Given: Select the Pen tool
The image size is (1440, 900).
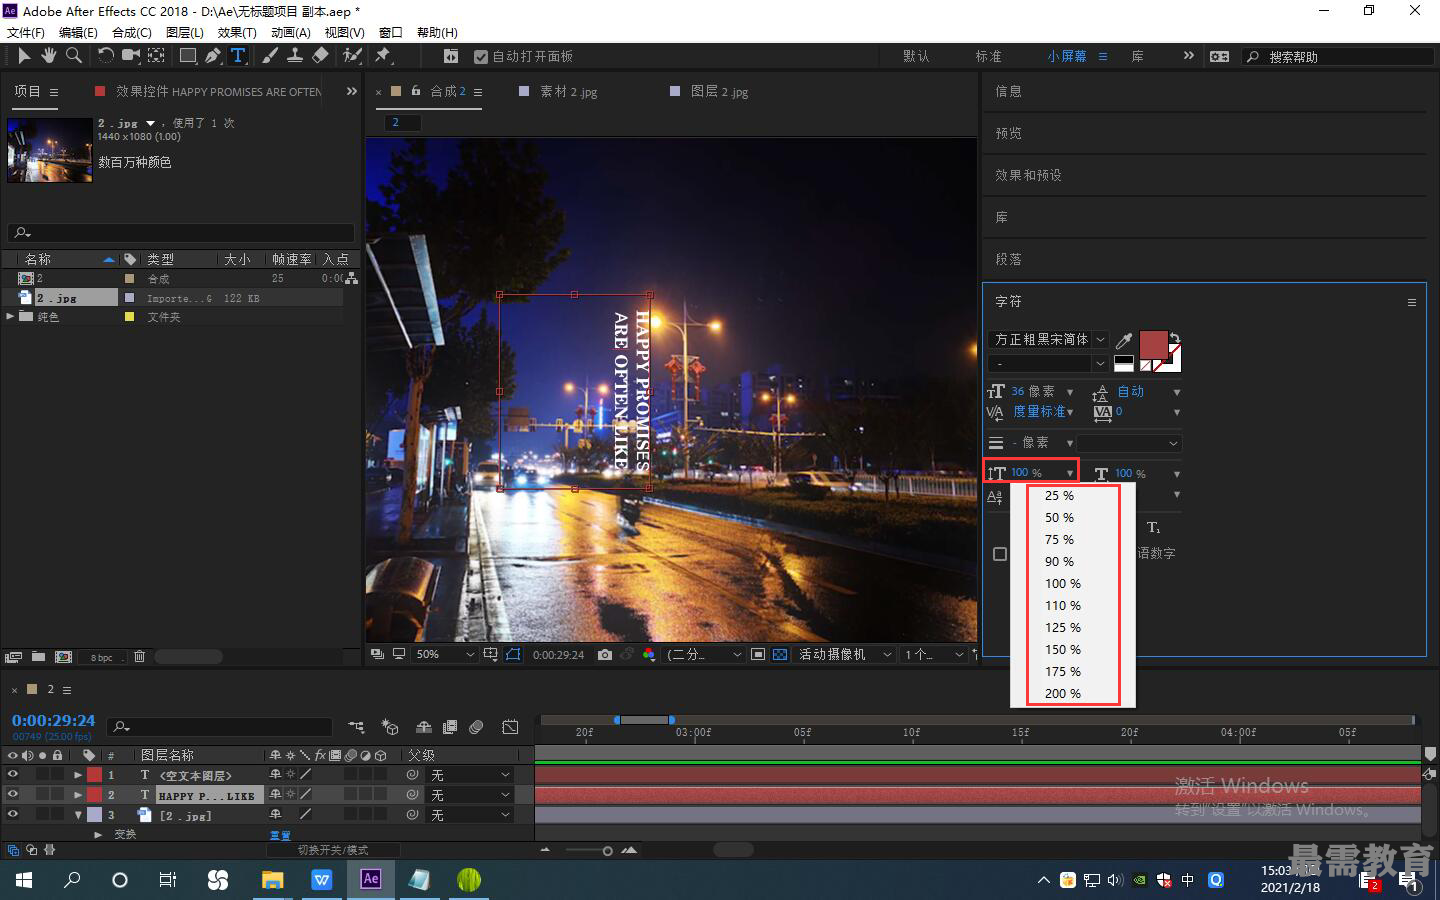Looking at the screenshot, I should 213,56.
